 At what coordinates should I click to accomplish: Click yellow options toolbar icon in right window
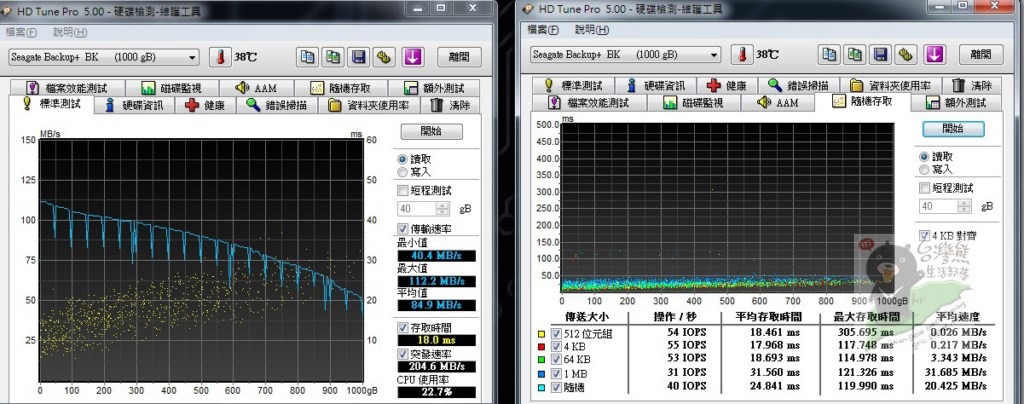pyautogui.click(x=906, y=54)
